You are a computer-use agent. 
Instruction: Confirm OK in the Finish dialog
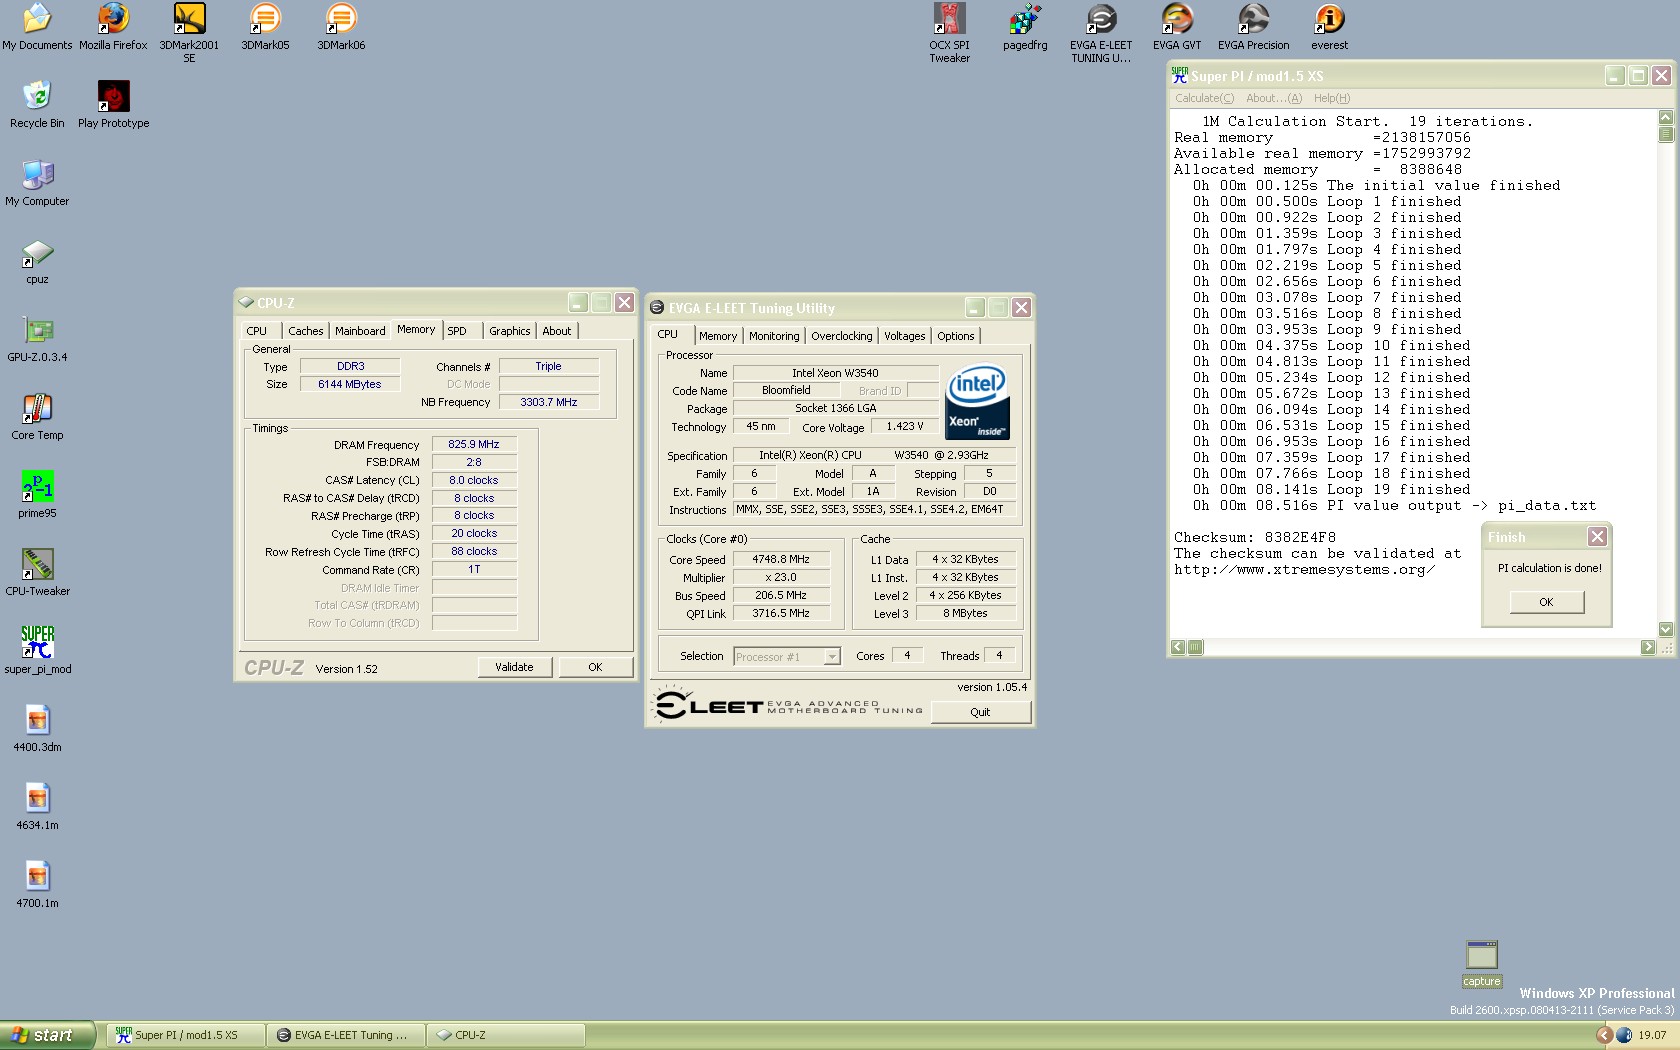1546,602
